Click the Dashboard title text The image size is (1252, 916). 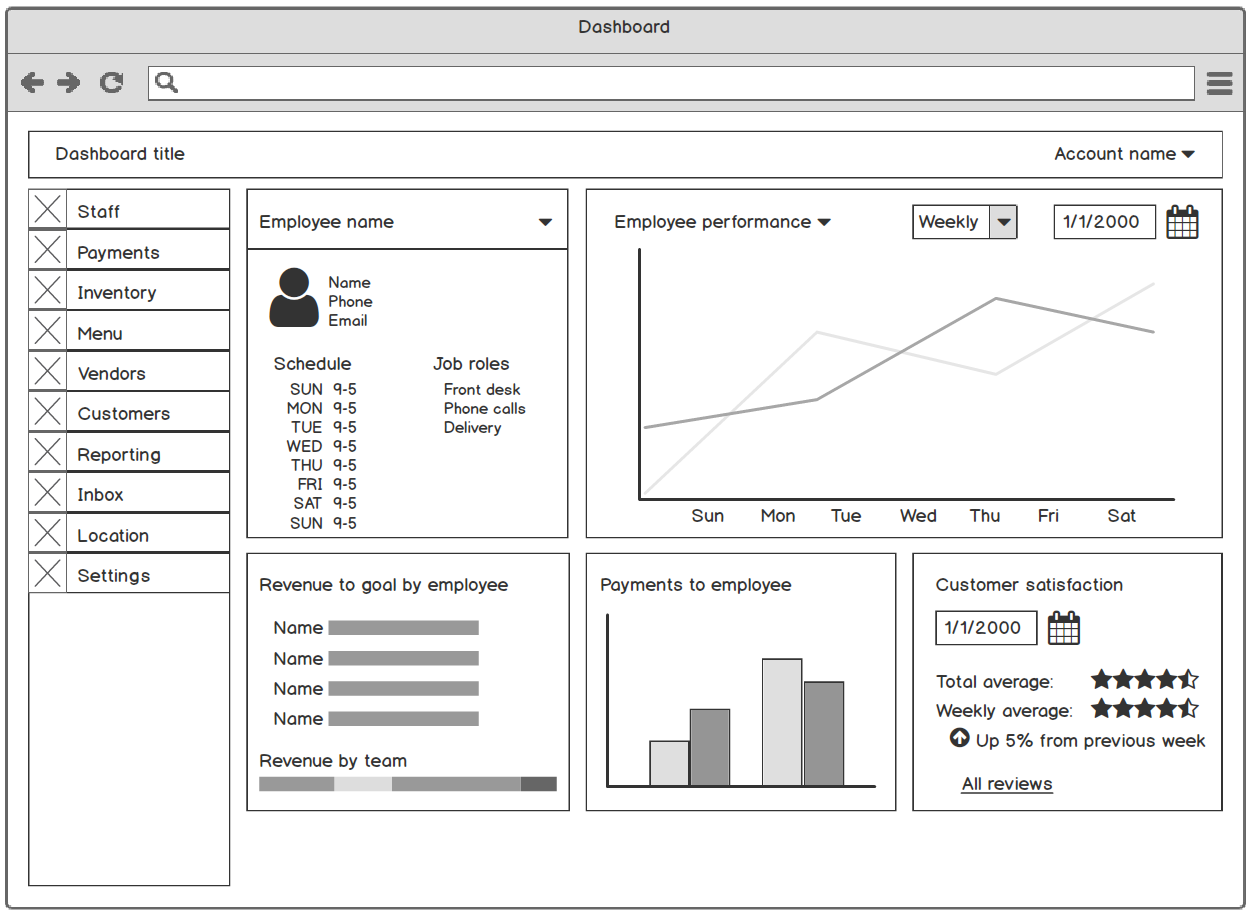pos(120,154)
